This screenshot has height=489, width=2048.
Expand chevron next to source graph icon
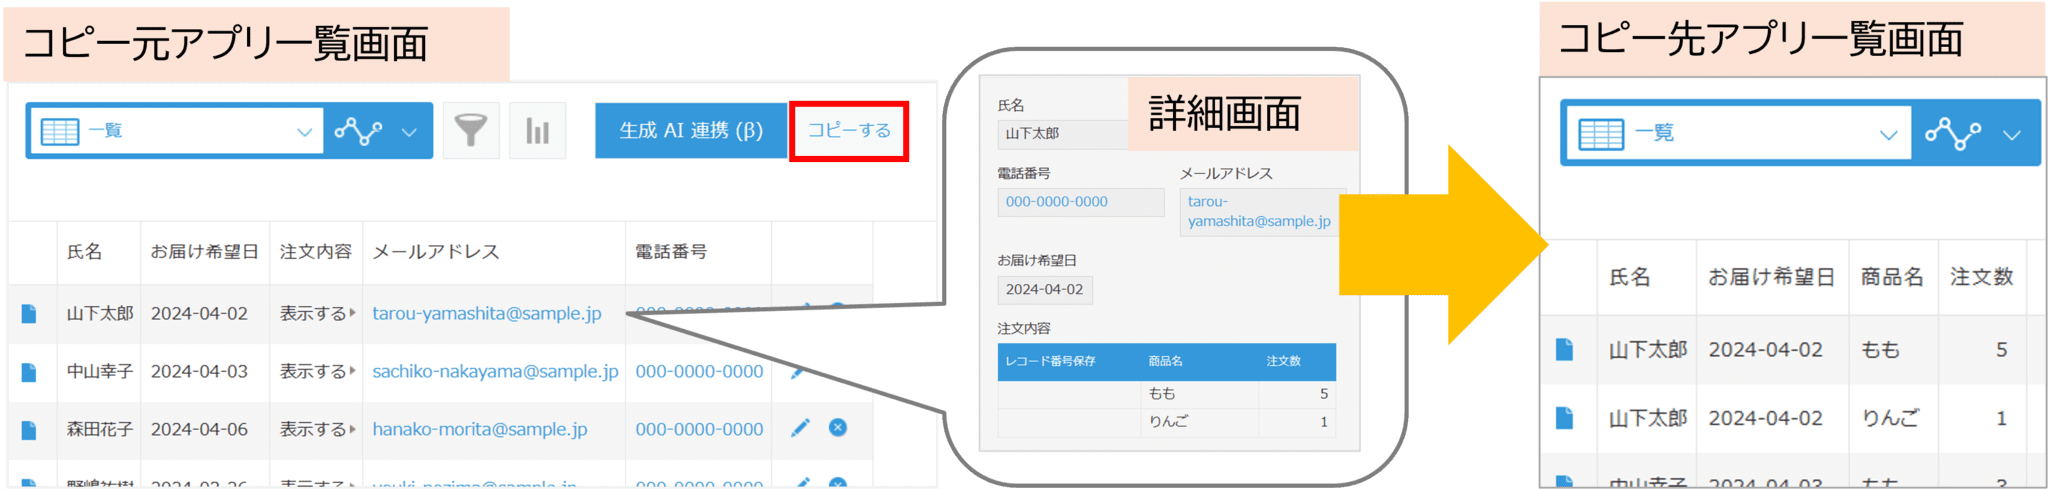tap(409, 132)
